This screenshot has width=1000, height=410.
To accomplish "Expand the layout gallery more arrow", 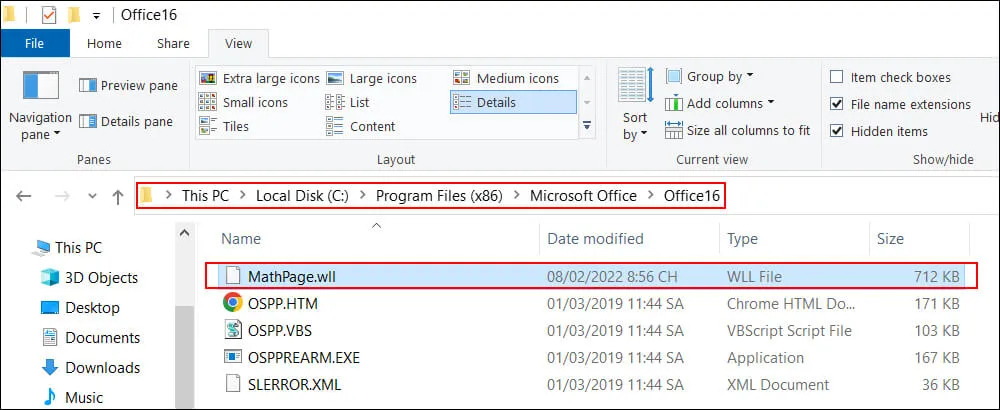I will tap(587, 126).
